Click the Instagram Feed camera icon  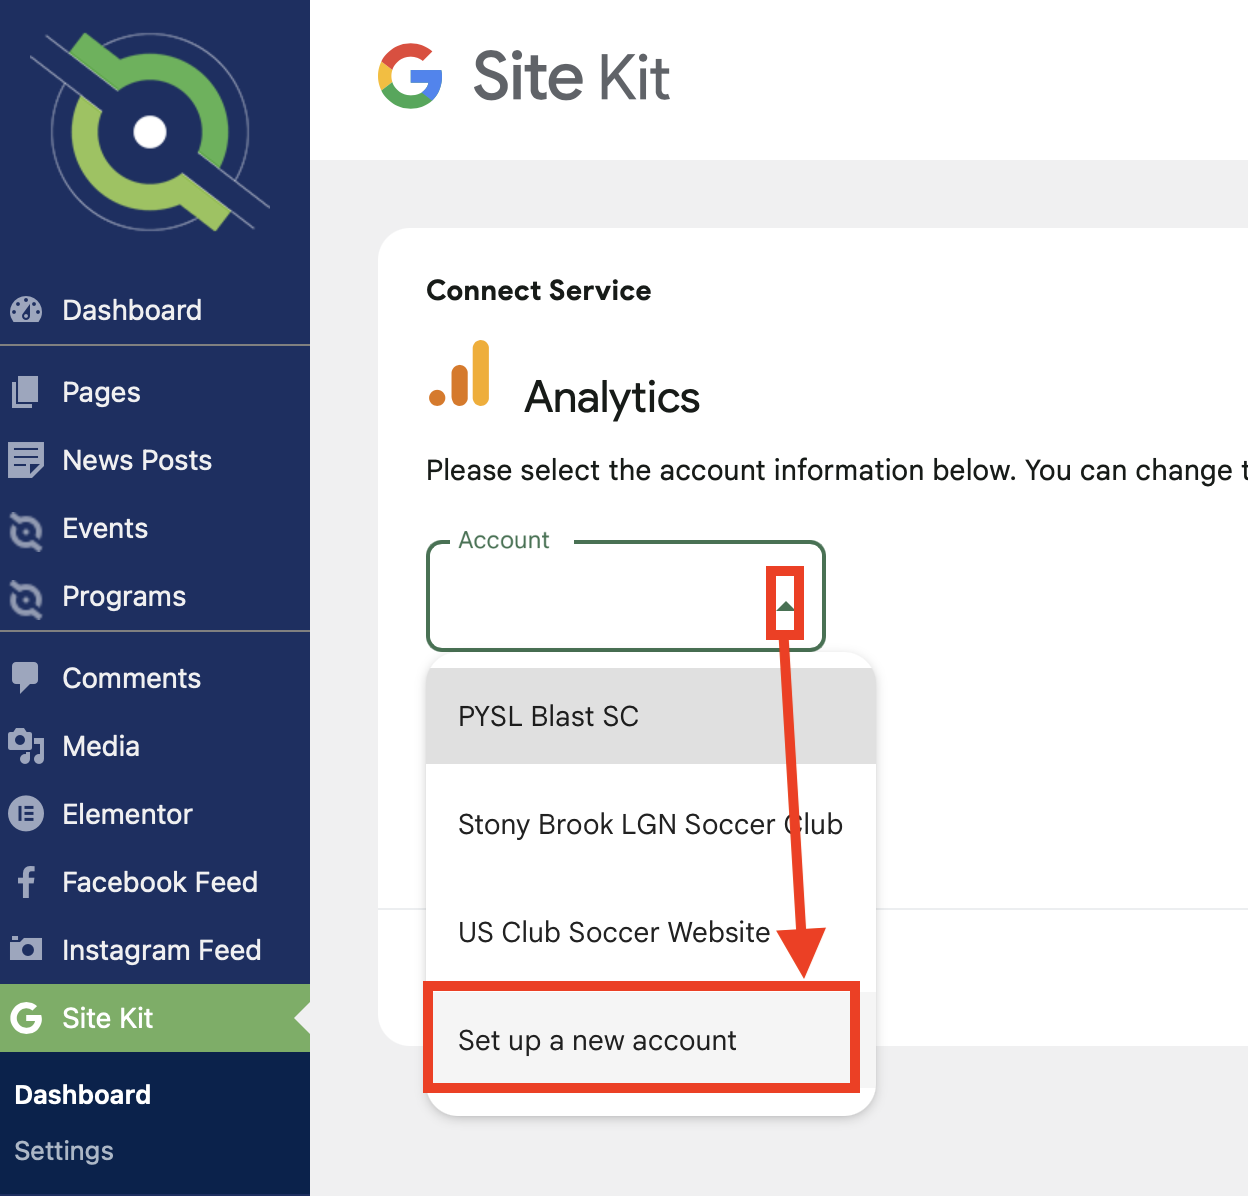[26, 948]
